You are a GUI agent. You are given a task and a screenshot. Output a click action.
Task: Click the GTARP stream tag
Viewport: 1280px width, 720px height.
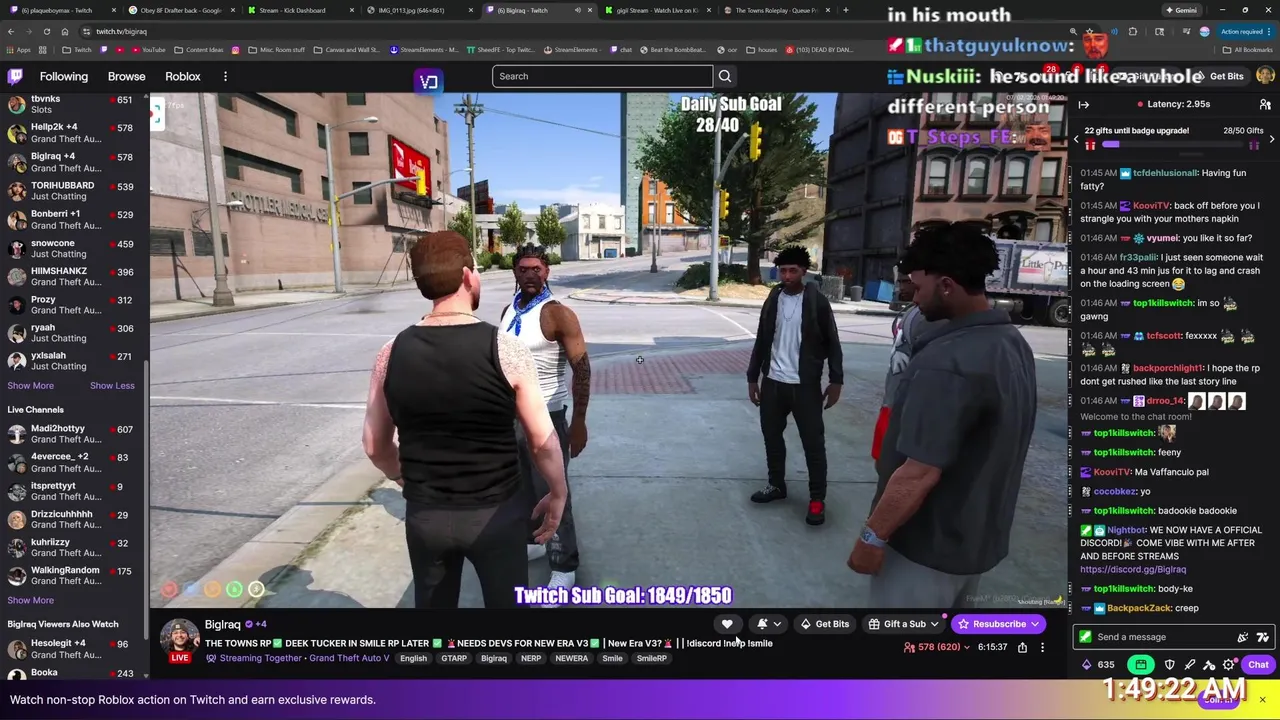click(x=454, y=658)
